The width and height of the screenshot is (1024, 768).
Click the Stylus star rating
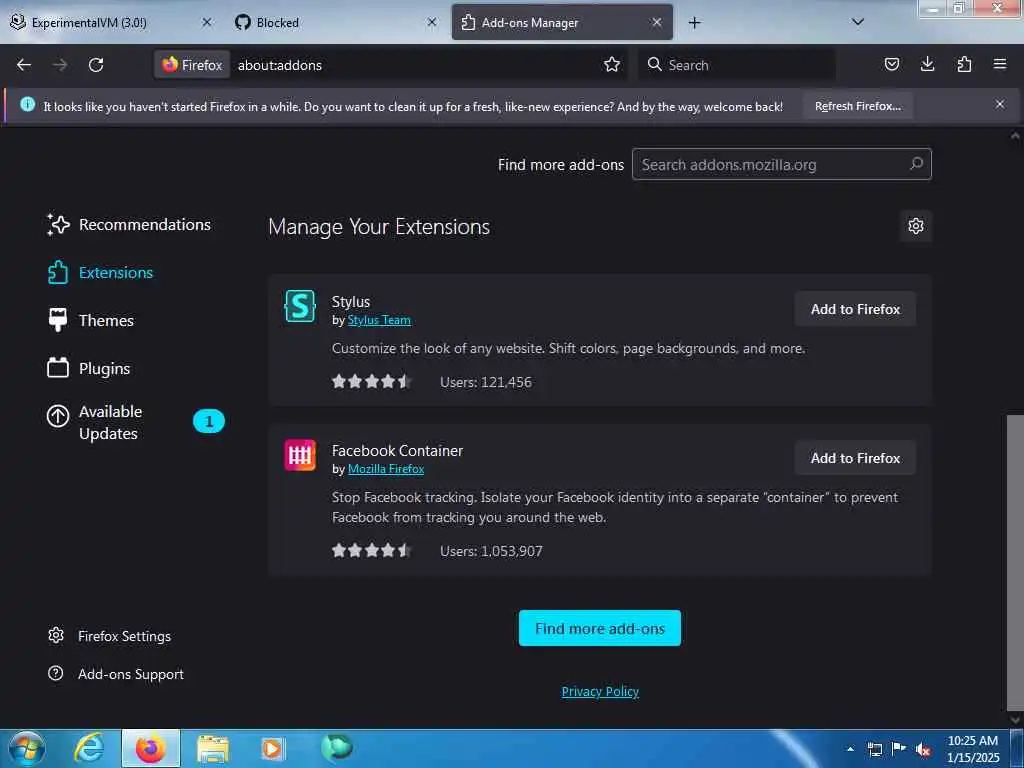(371, 381)
